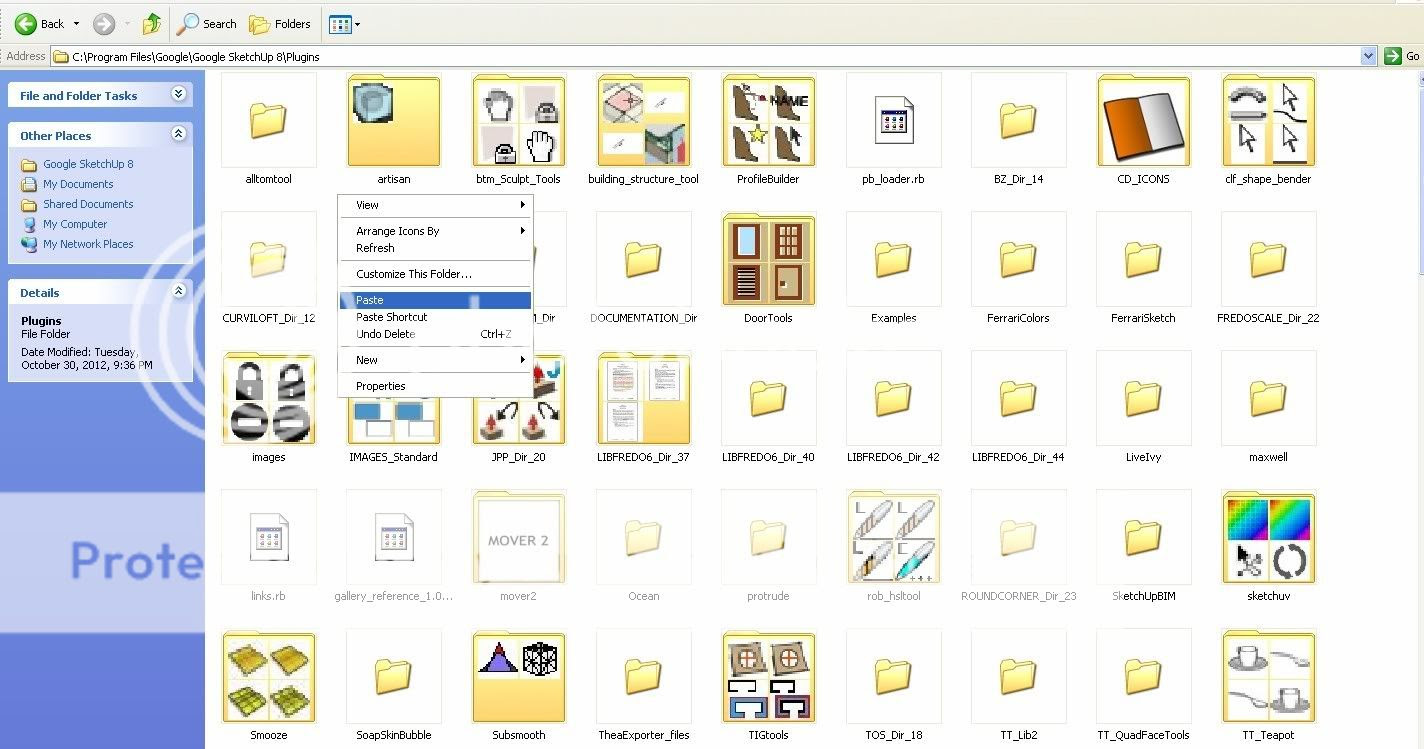Click the Forward navigation arrow
1424x749 pixels.
click(x=104, y=23)
